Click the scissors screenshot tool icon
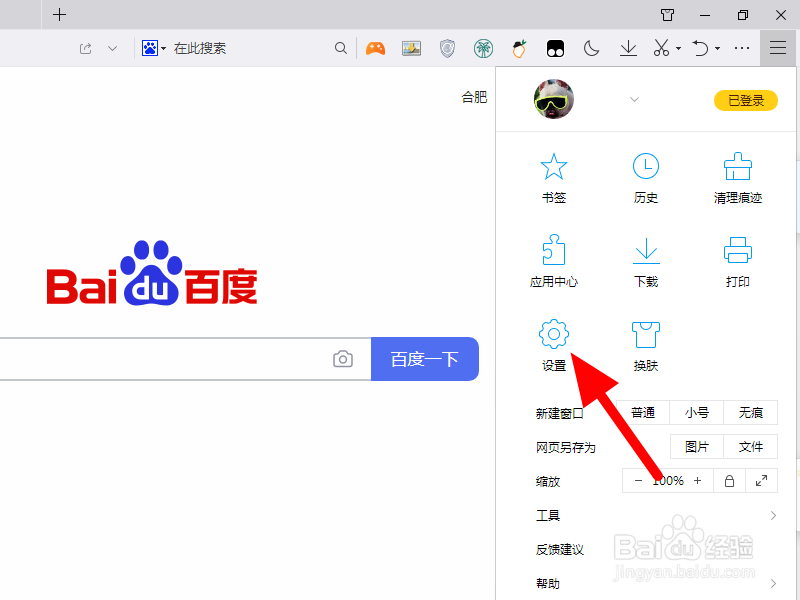 coord(661,48)
